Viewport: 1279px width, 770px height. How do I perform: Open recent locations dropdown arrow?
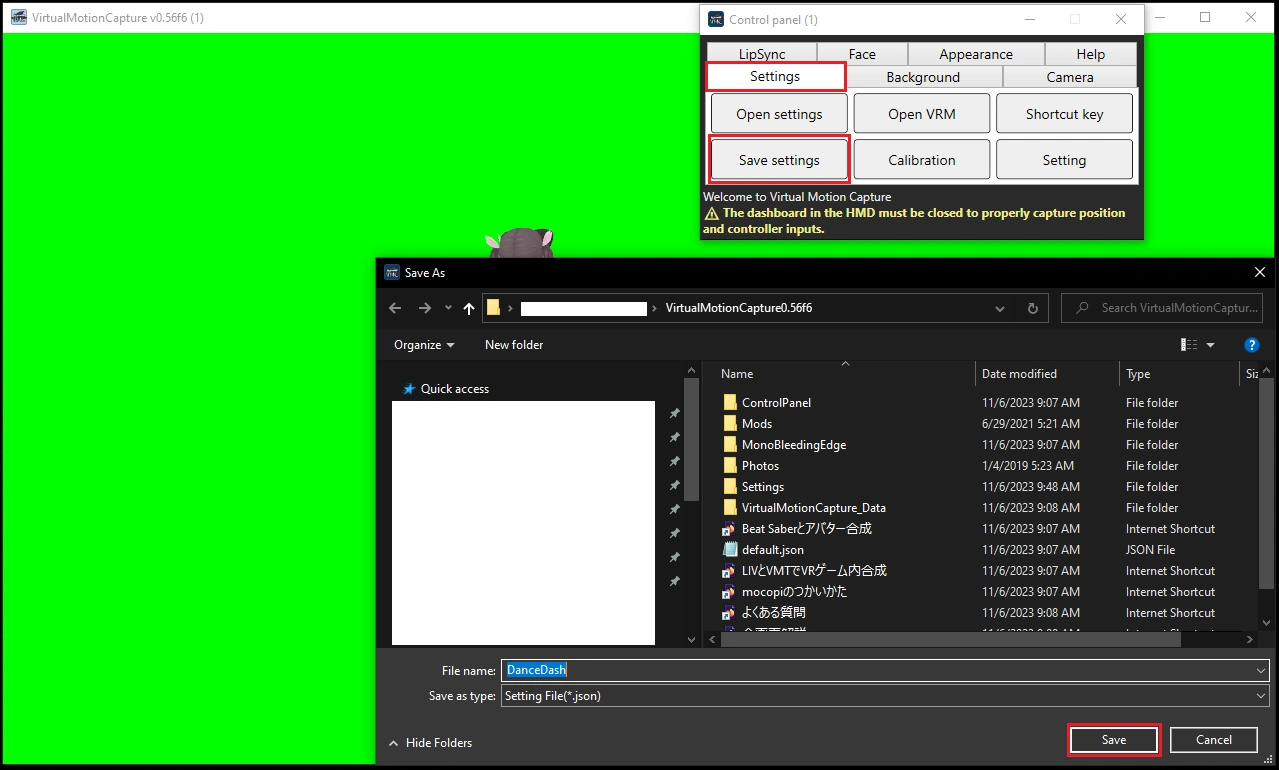pos(448,308)
